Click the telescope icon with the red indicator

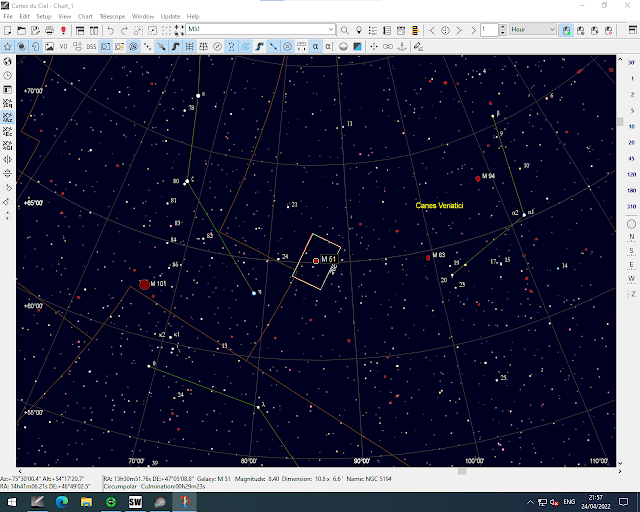click(x=608, y=31)
